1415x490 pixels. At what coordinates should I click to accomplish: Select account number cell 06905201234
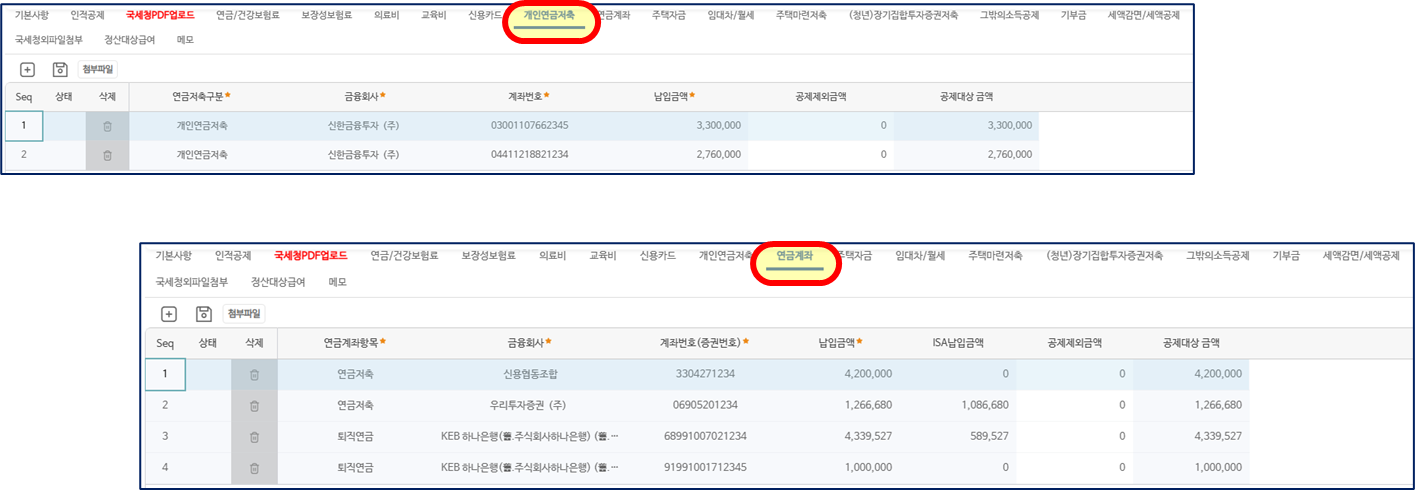pos(704,405)
